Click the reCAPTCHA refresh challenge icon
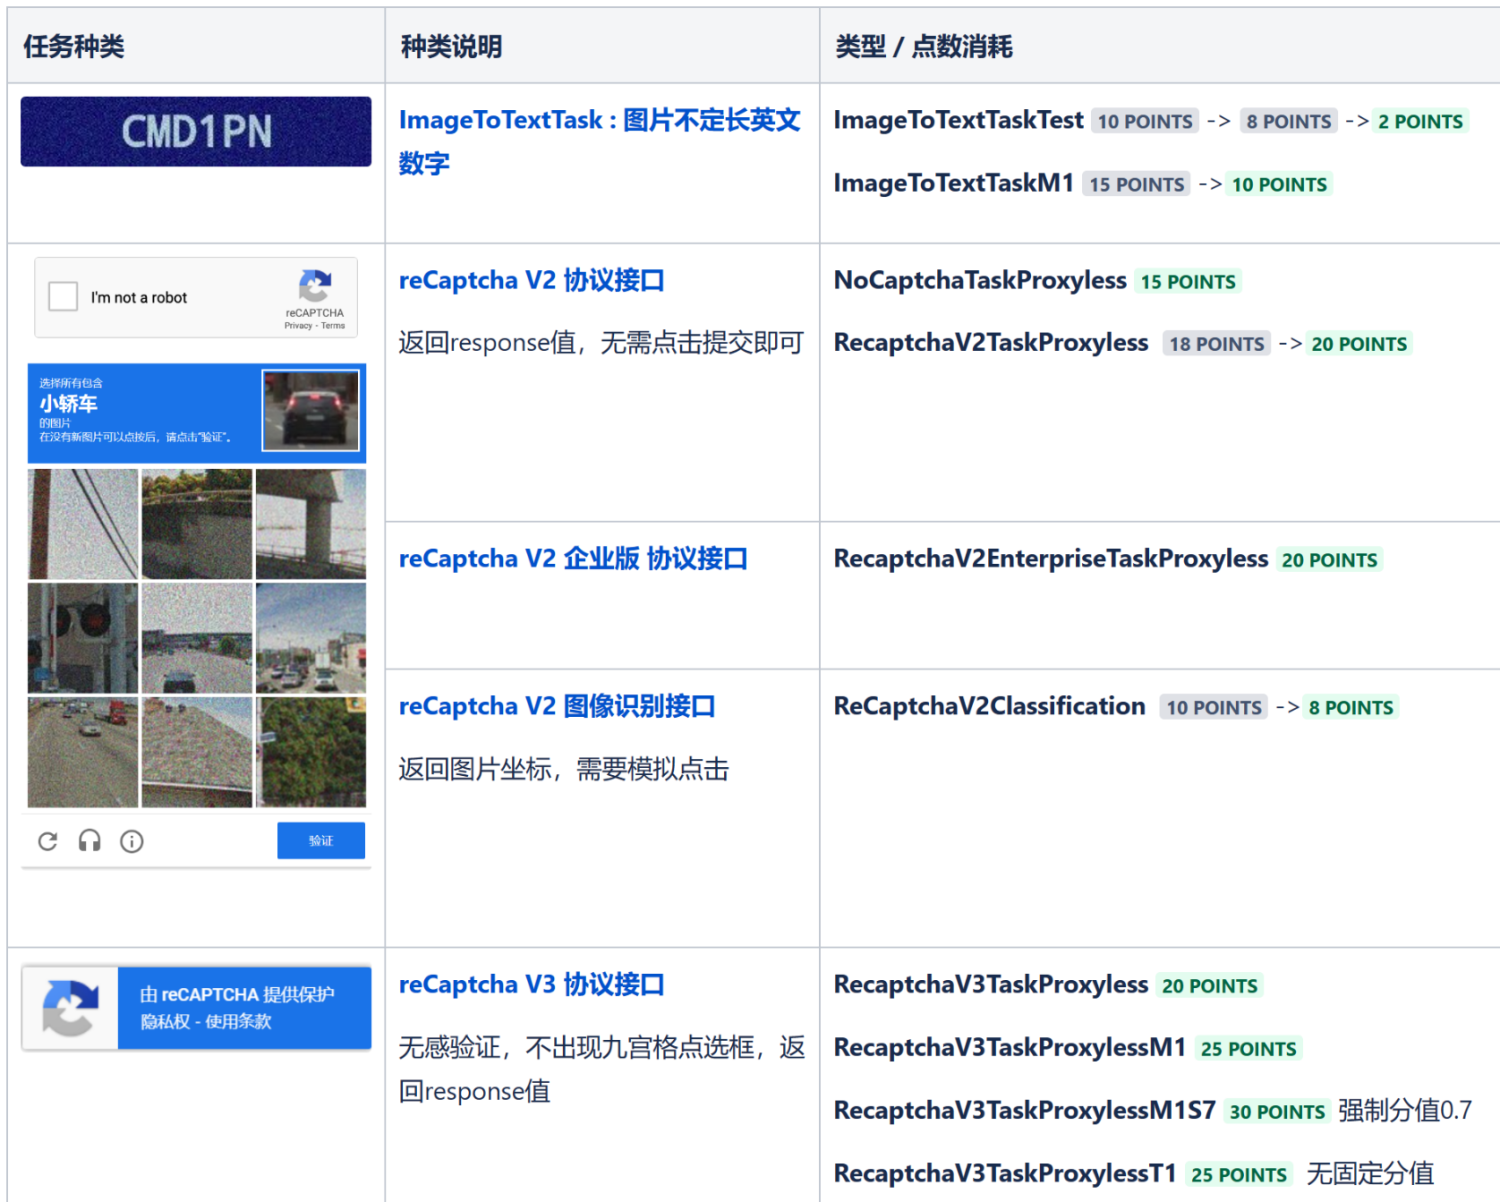 tap(47, 842)
